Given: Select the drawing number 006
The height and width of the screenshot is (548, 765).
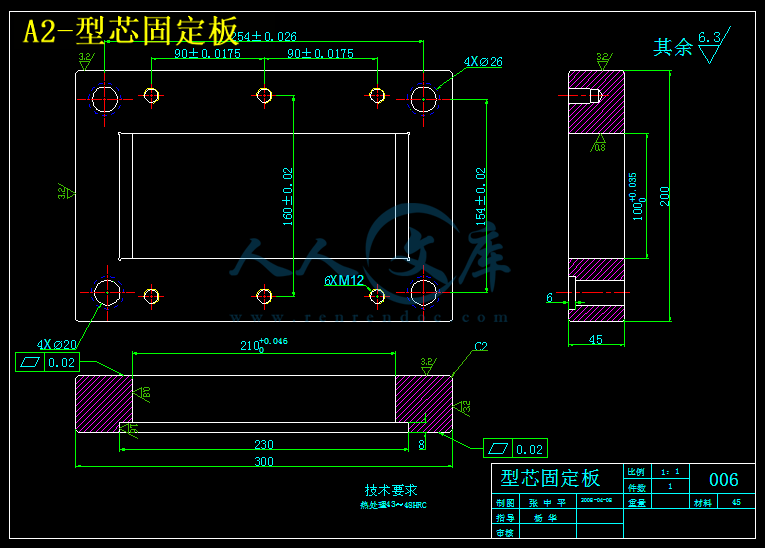Looking at the screenshot, I should click(724, 480).
